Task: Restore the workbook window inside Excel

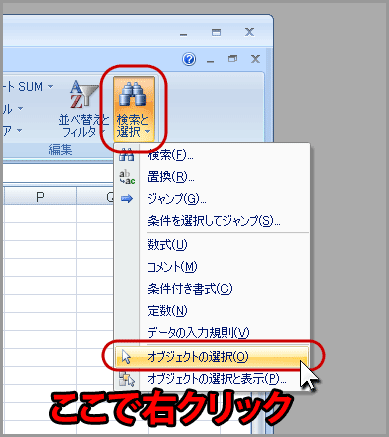Action: point(232,59)
